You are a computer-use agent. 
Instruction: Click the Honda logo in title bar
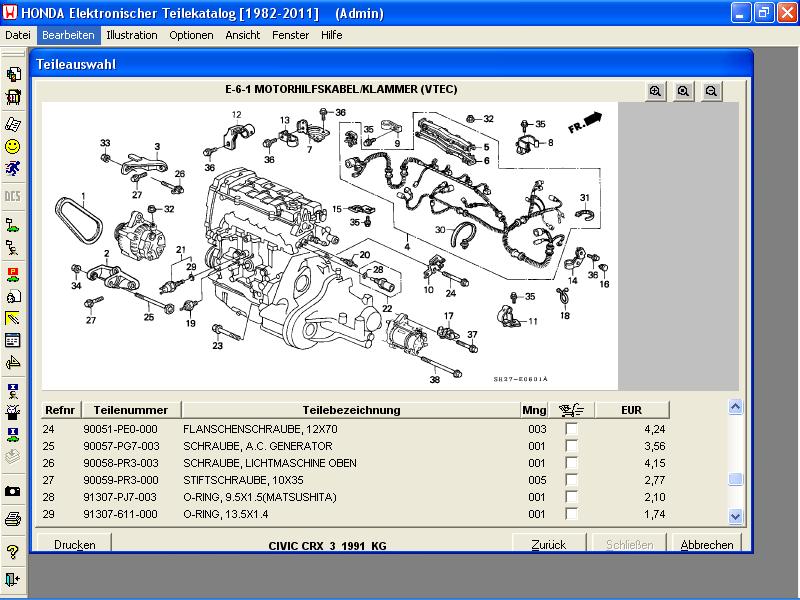[10, 12]
